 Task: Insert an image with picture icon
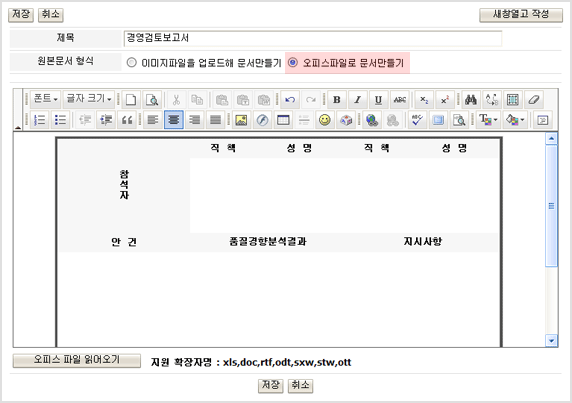pos(241,120)
